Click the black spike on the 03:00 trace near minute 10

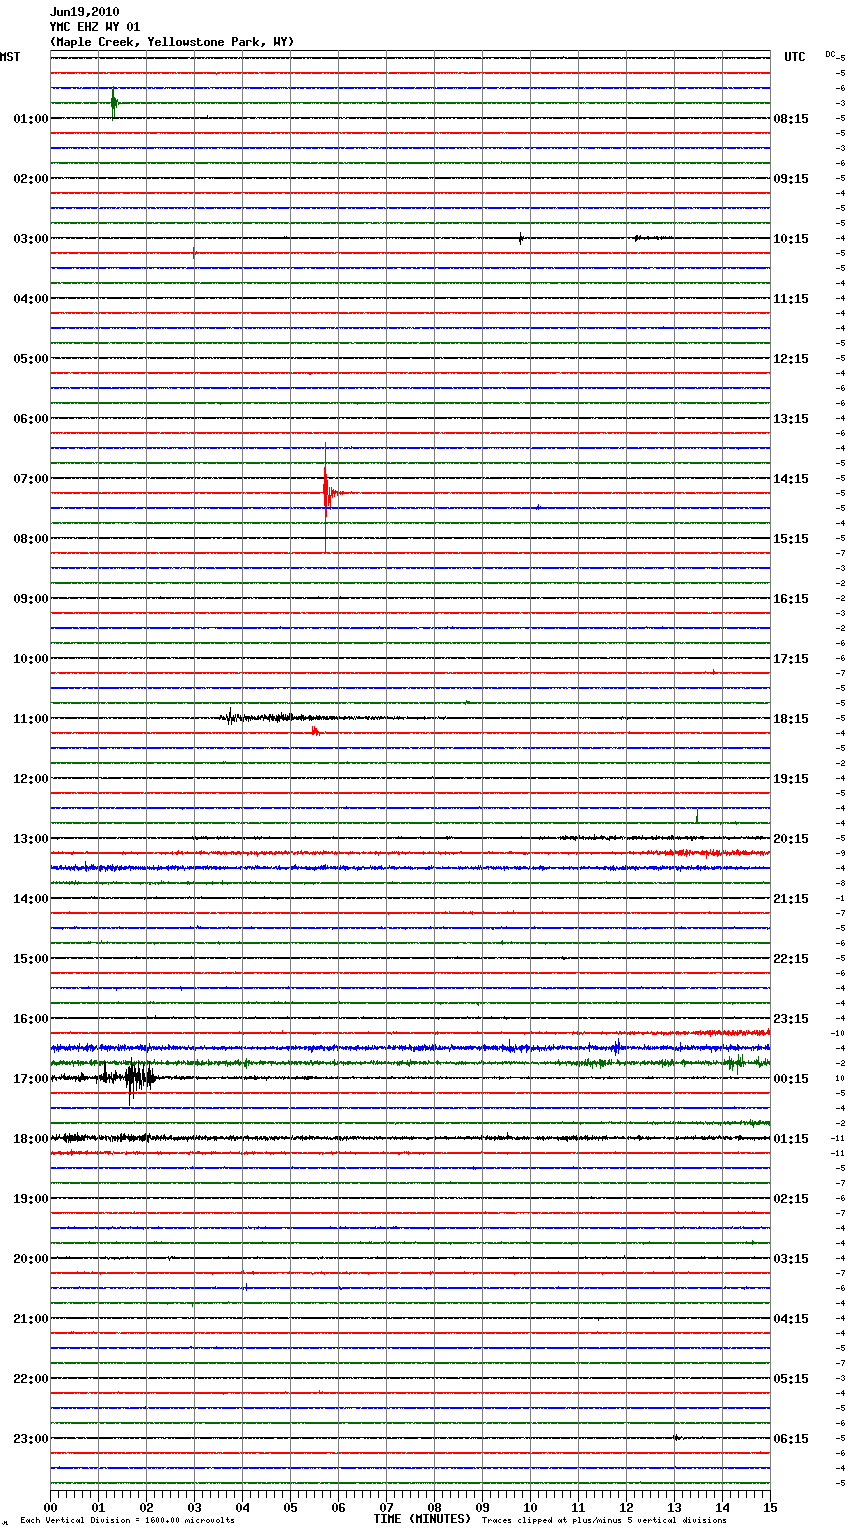[520, 238]
